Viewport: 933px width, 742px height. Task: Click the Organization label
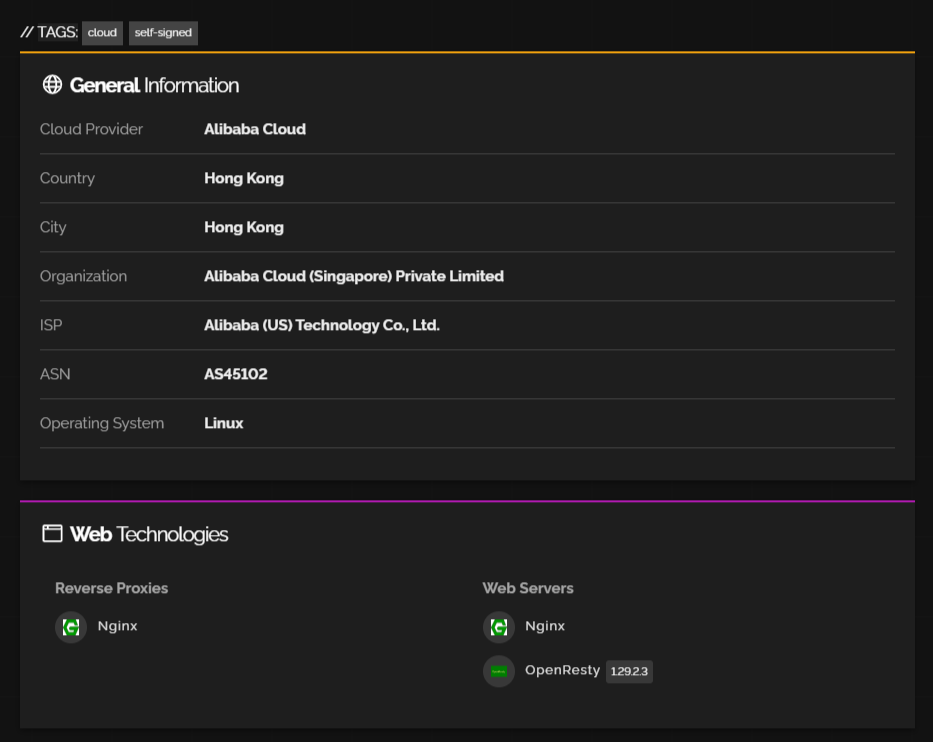click(x=83, y=276)
